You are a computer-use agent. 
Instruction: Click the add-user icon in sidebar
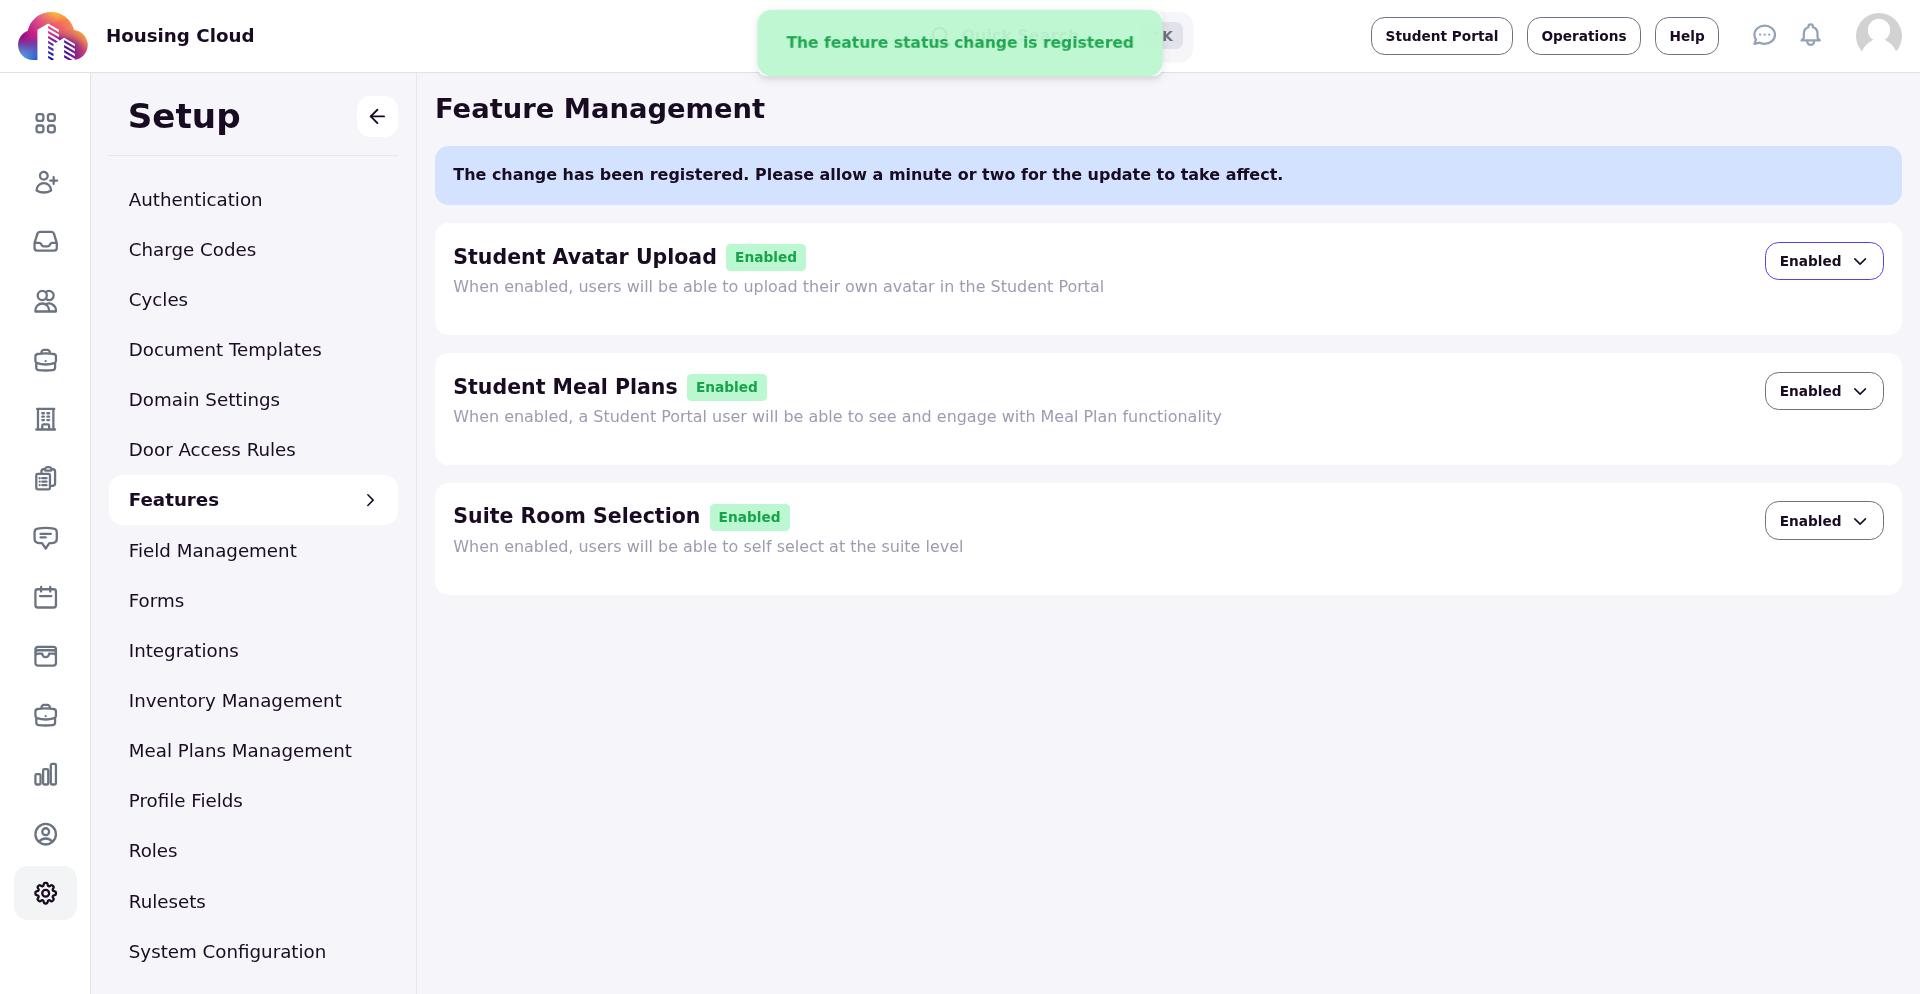[45, 182]
